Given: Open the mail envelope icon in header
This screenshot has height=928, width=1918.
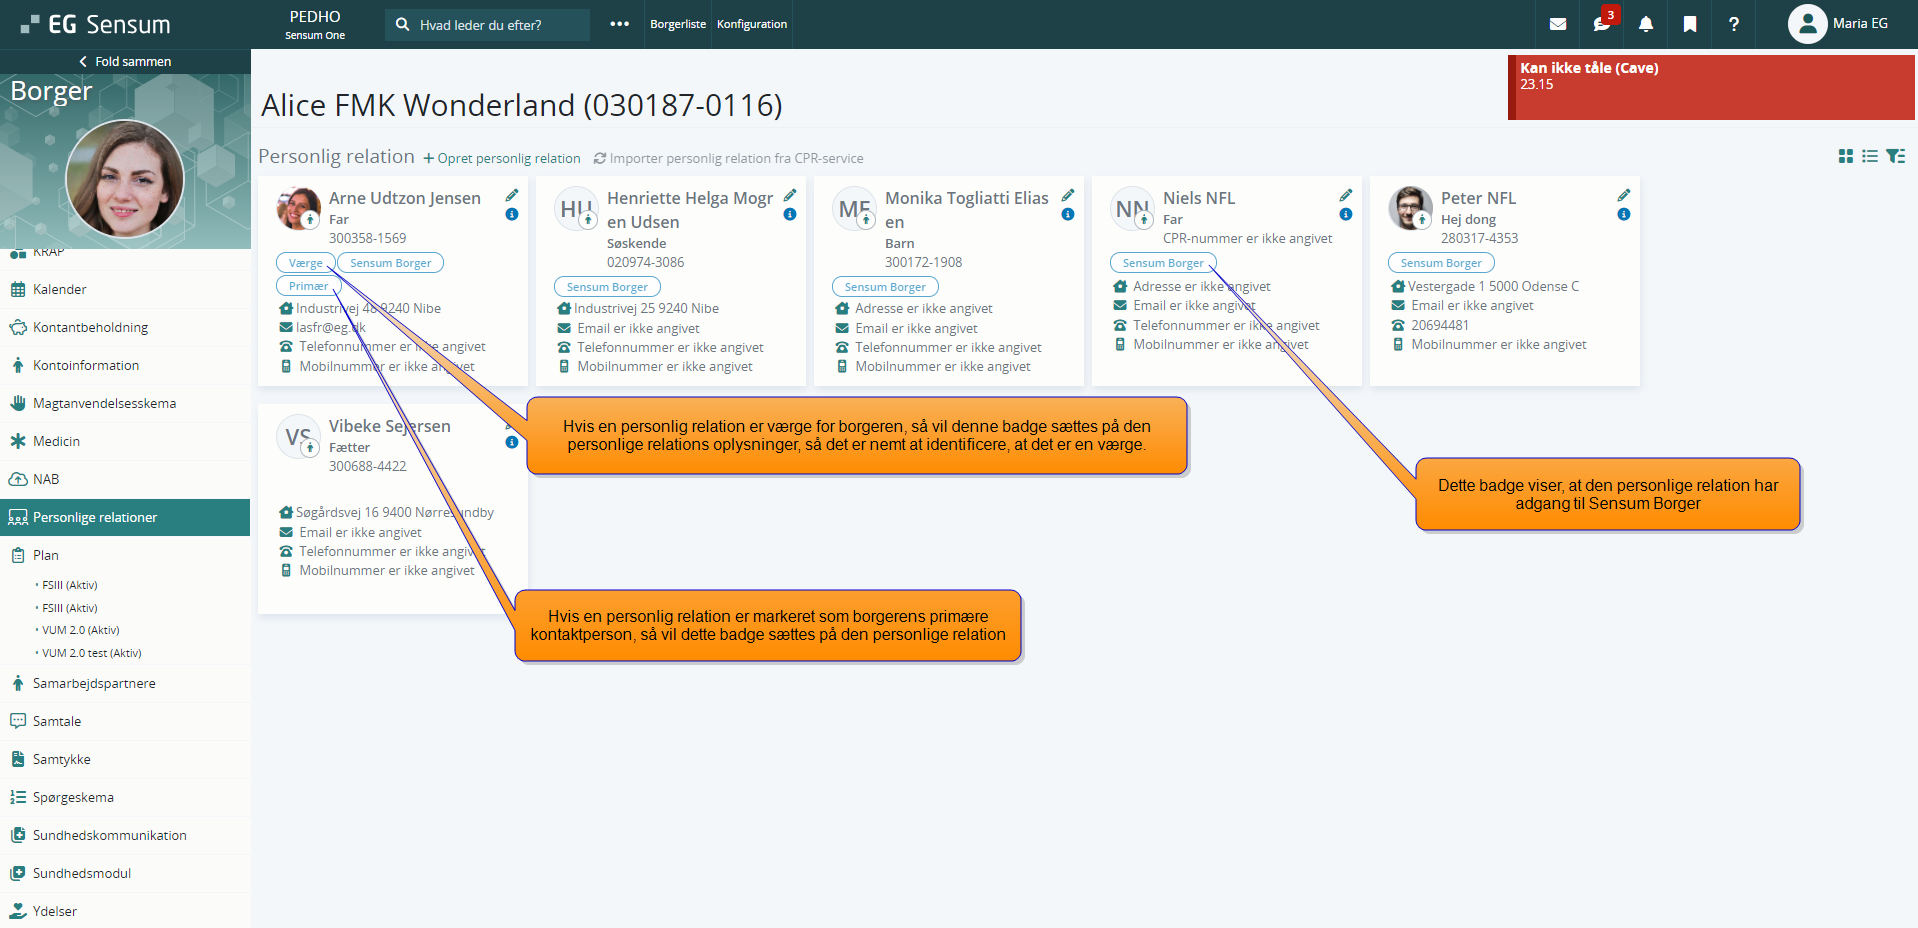Looking at the screenshot, I should (1558, 24).
